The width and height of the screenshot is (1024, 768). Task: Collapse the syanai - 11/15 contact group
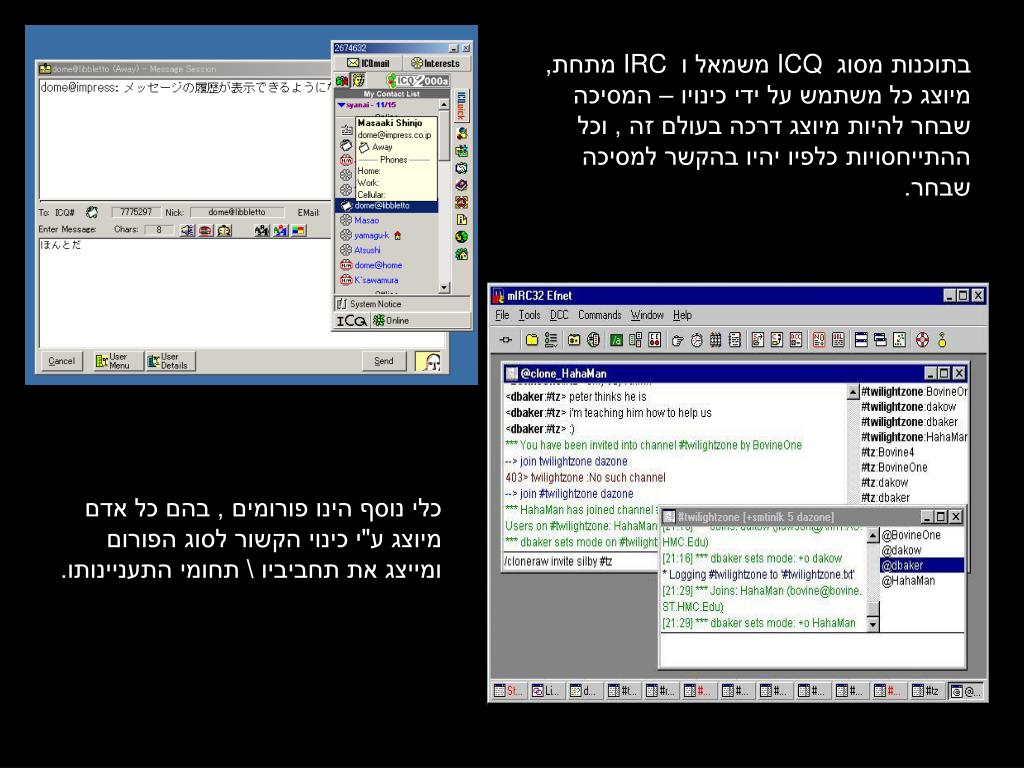(341, 104)
